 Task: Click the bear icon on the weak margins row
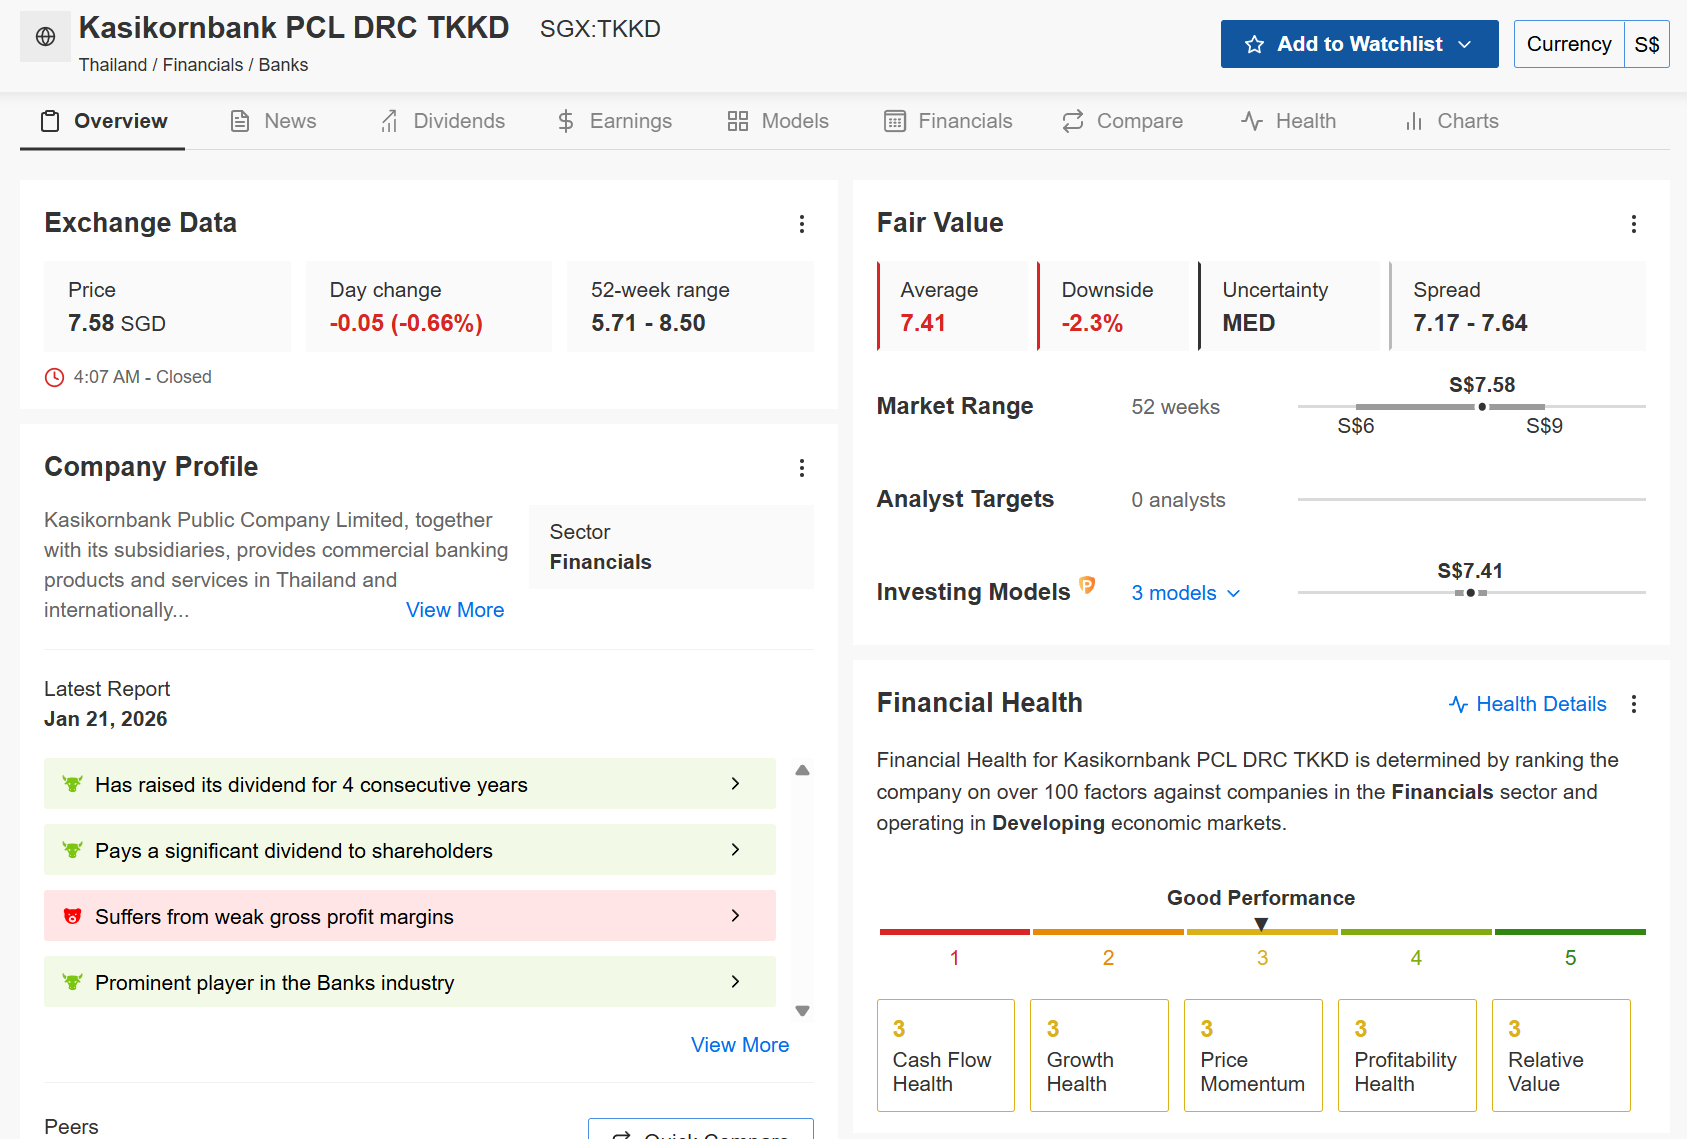pos(72,916)
